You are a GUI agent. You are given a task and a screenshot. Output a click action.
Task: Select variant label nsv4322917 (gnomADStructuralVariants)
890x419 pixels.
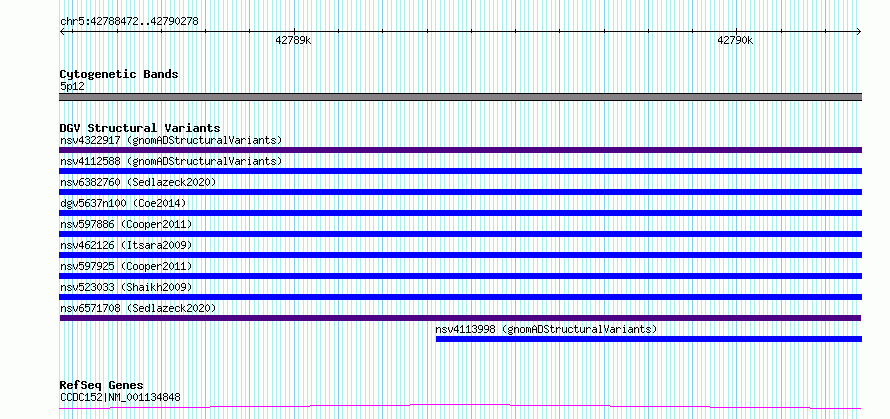click(171, 140)
